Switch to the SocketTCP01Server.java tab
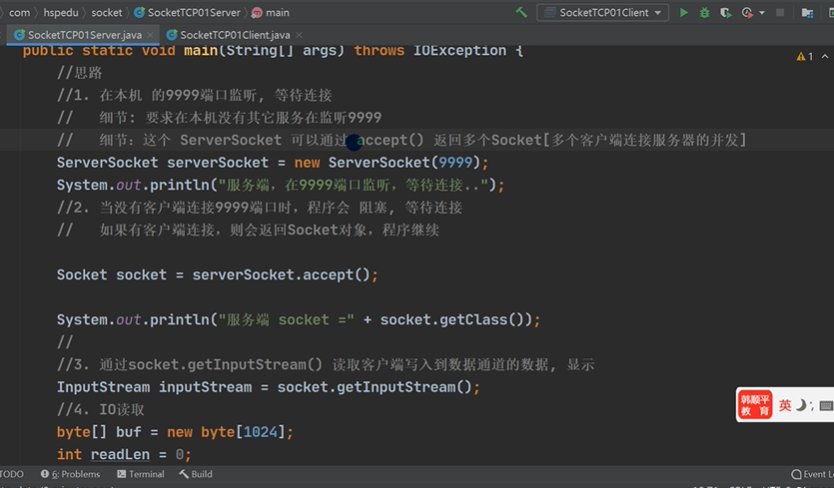Screen dimensions: 834x488 pyautogui.click(x=85, y=35)
